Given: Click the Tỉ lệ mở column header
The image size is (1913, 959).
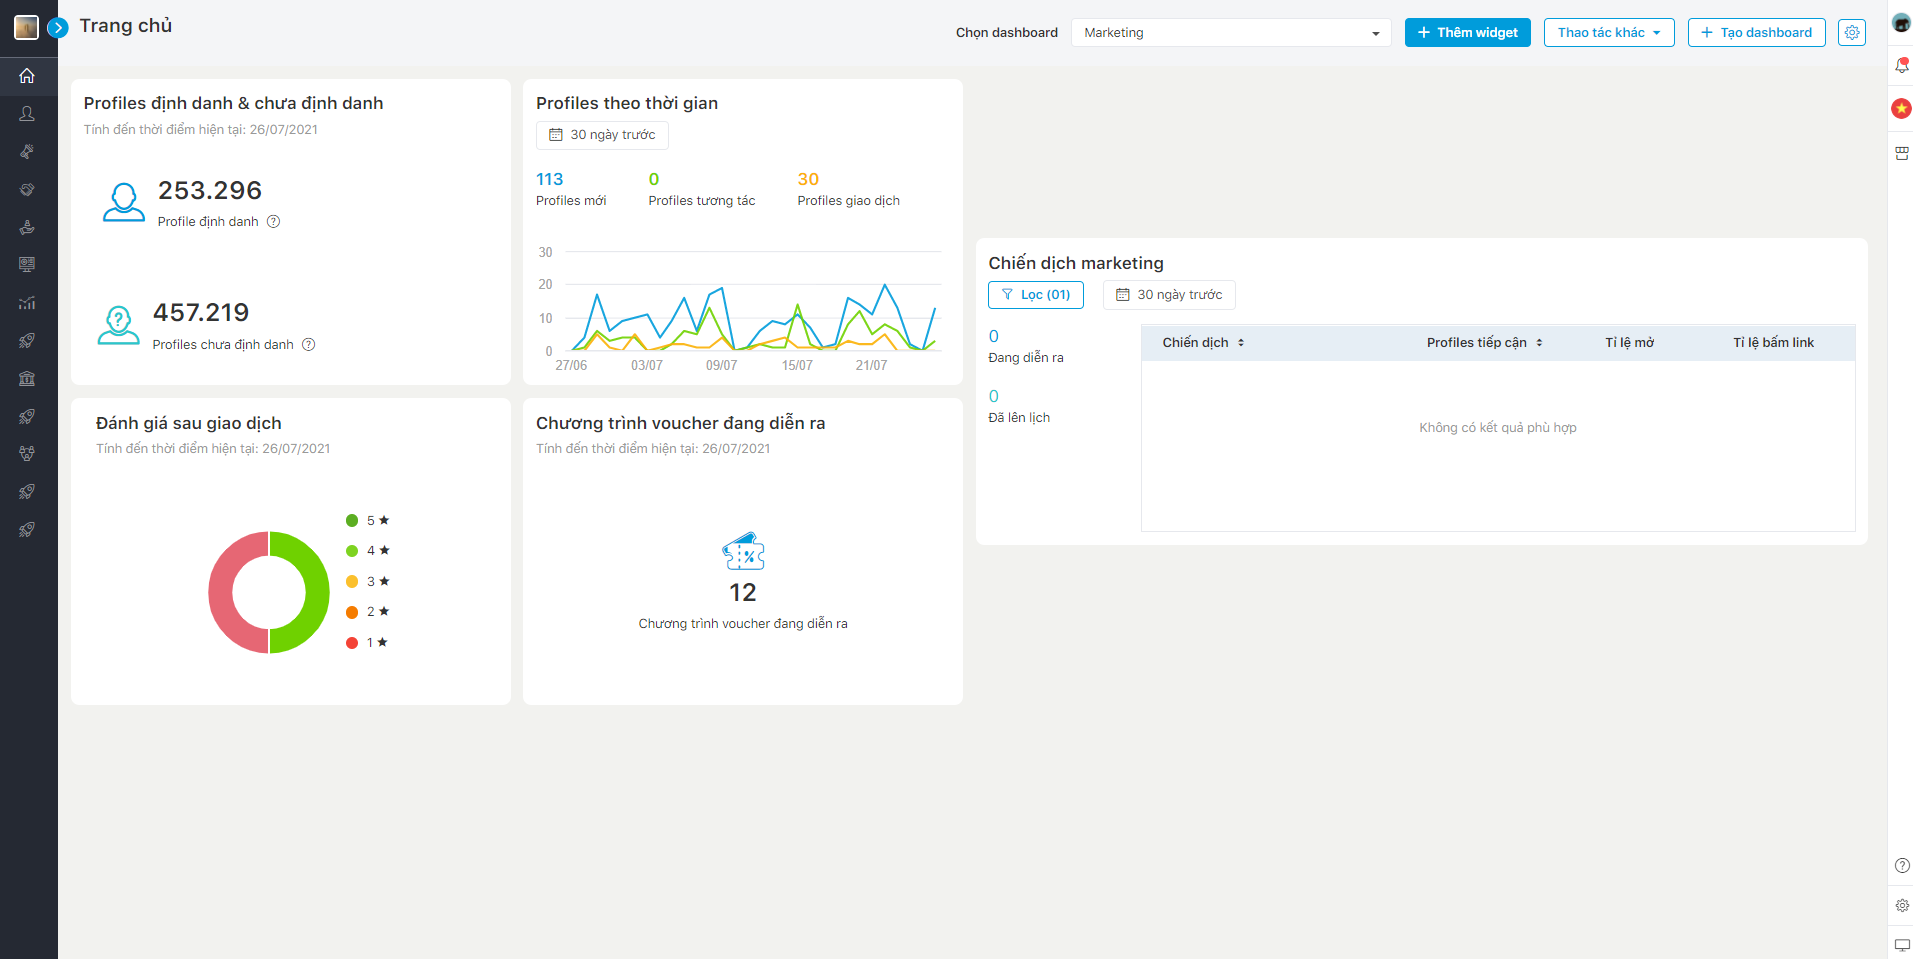Looking at the screenshot, I should coord(1629,343).
